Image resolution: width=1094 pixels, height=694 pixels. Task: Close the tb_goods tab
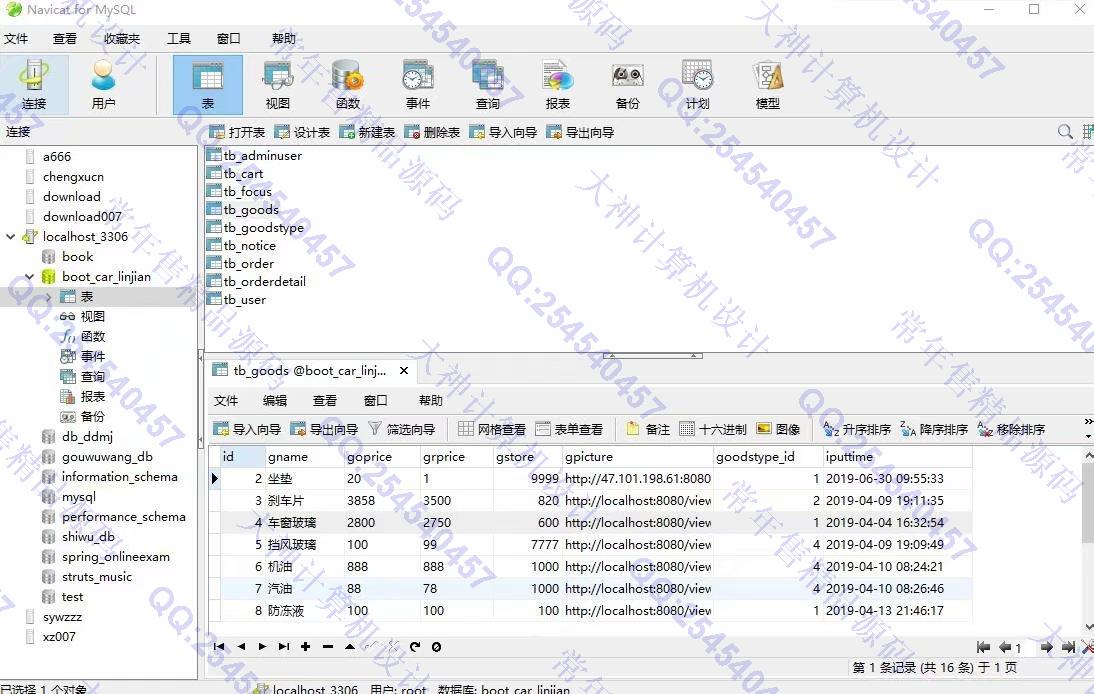pyautogui.click(x=404, y=371)
